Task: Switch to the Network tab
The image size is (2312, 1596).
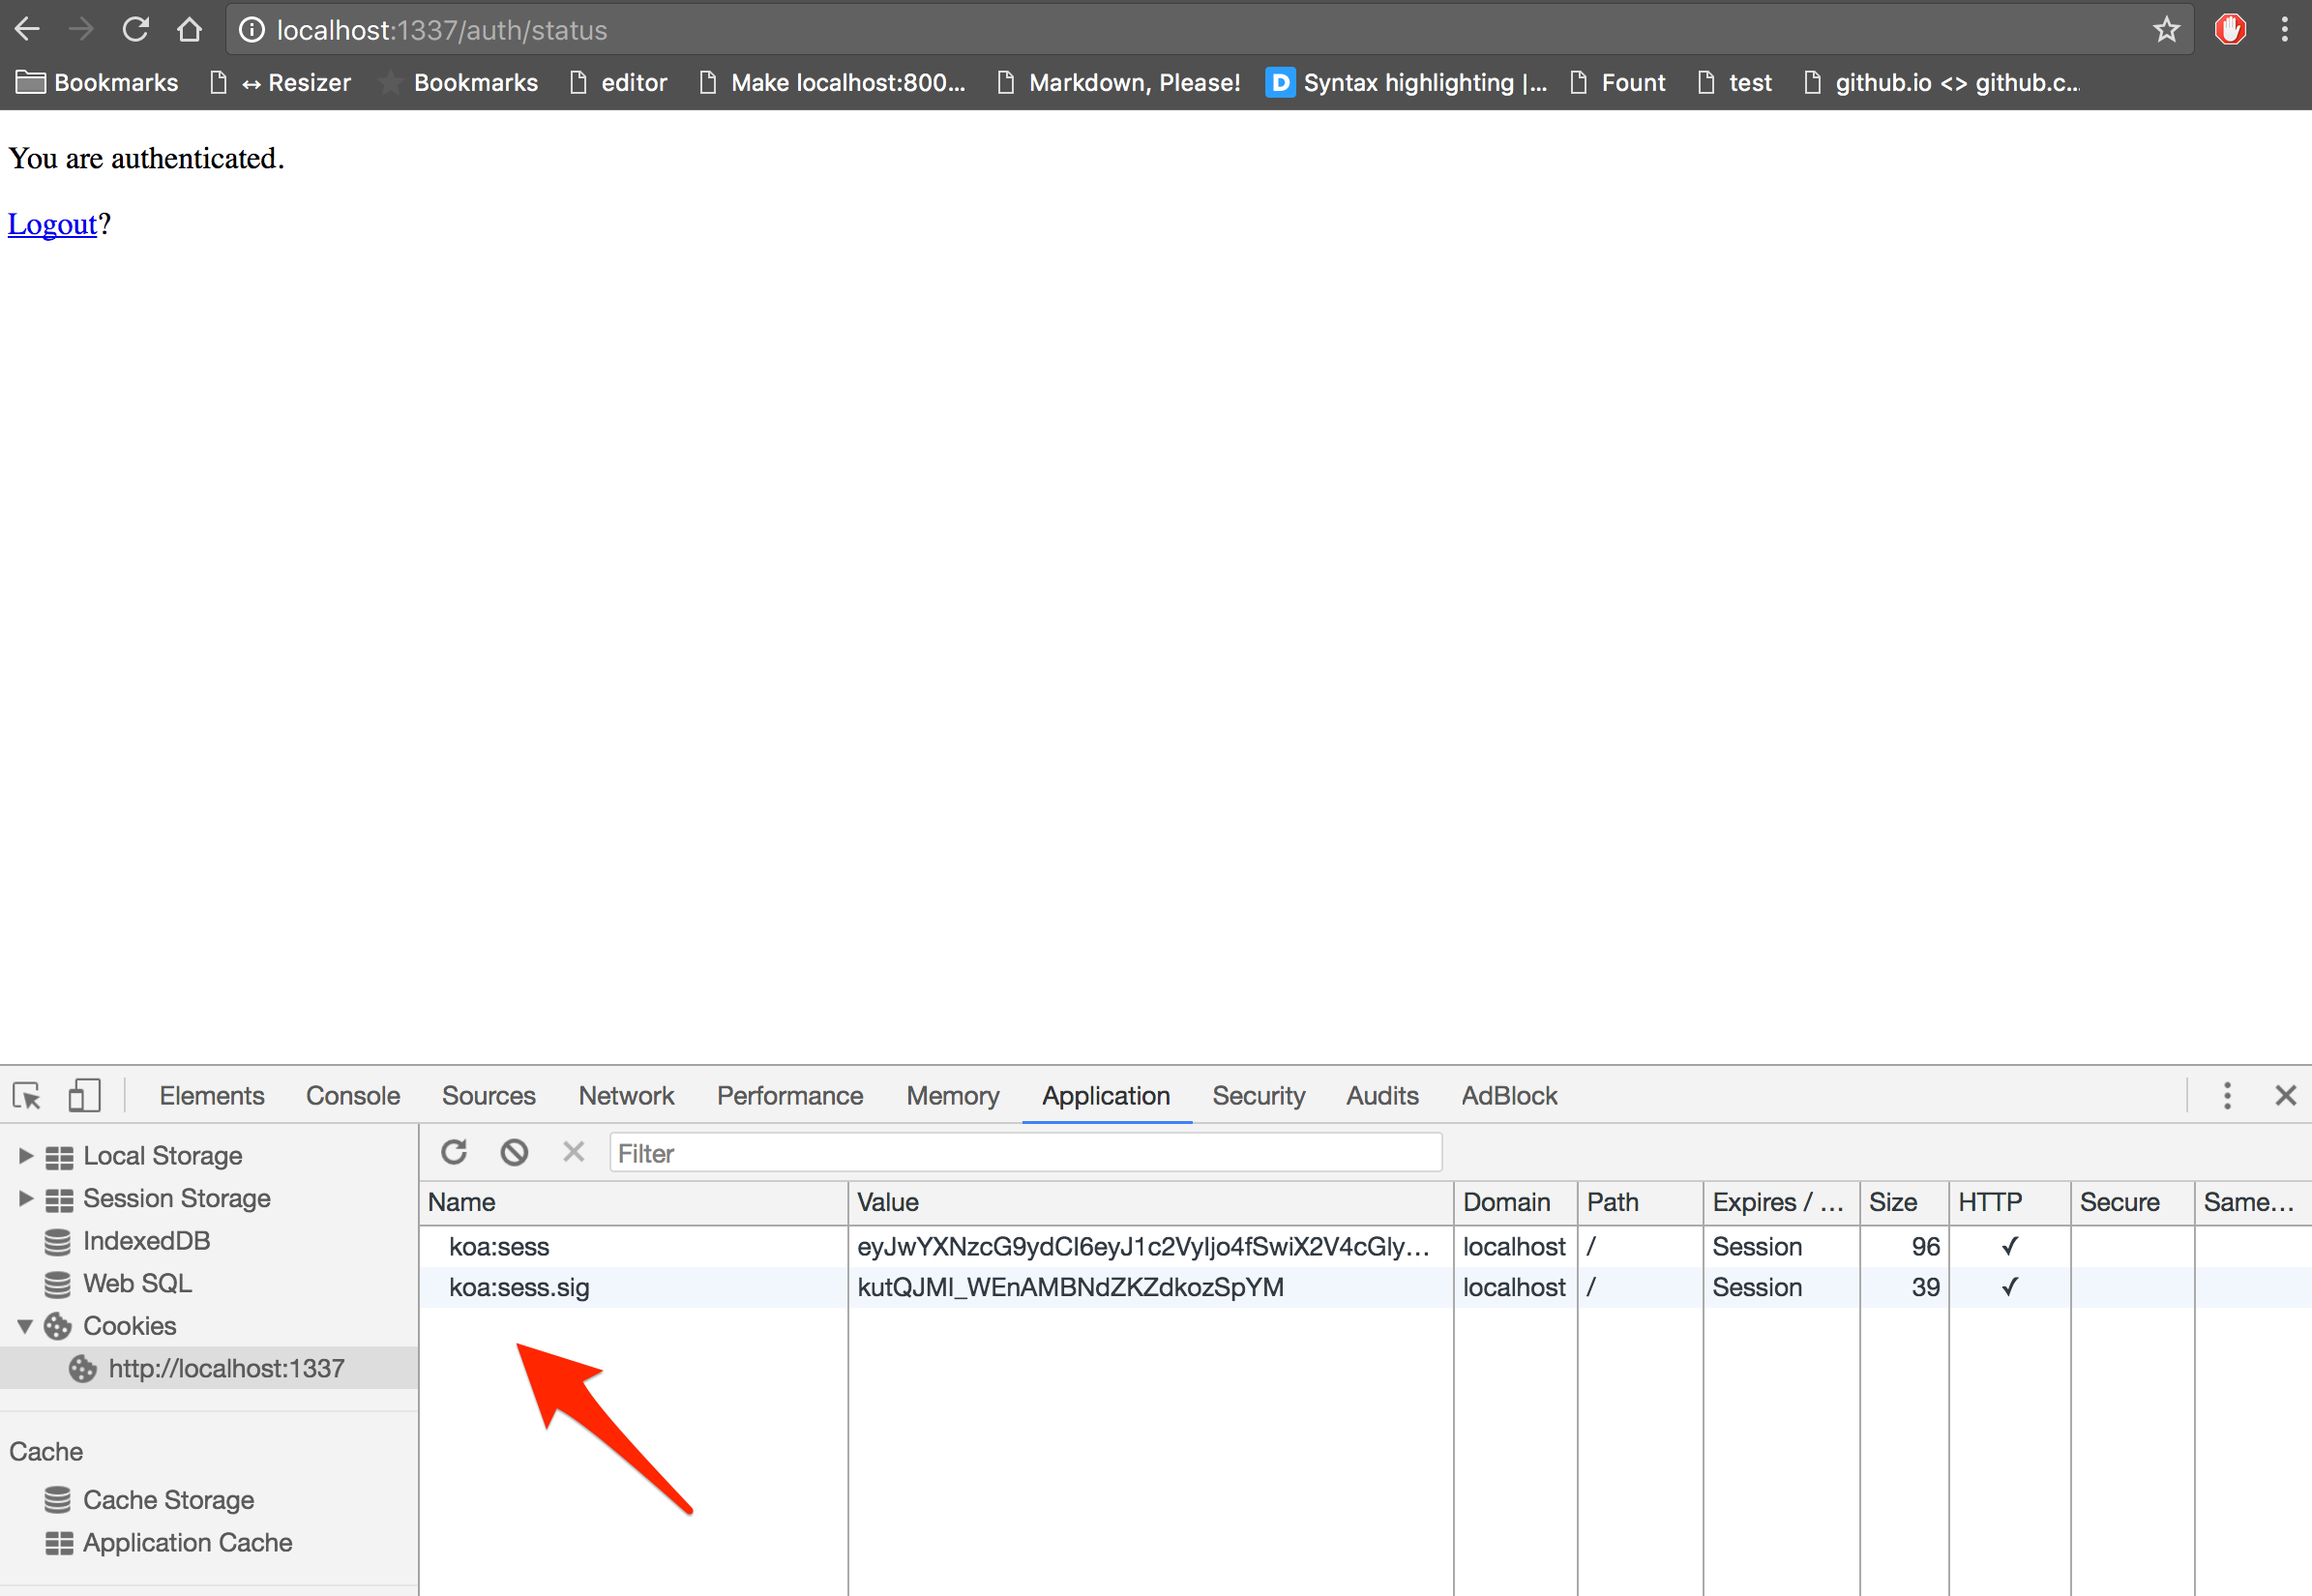Action: coord(626,1096)
